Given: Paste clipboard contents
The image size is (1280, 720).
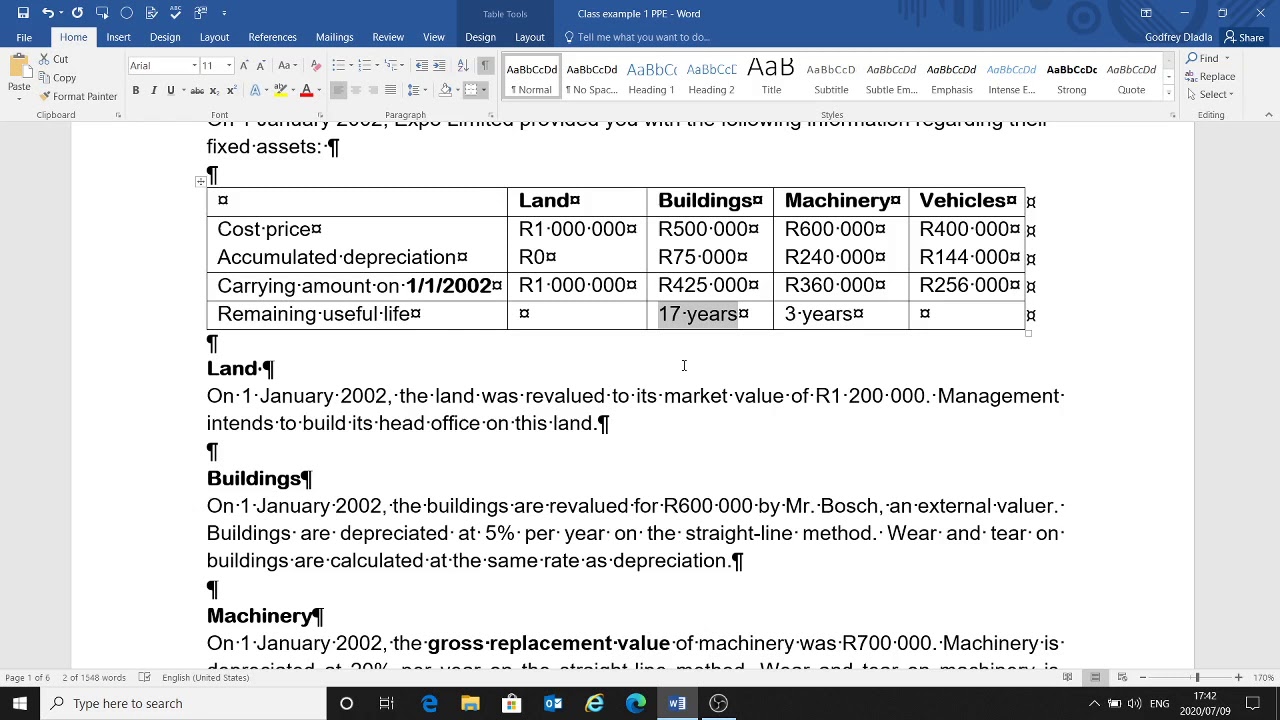Looking at the screenshot, I should tap(19, 75).
